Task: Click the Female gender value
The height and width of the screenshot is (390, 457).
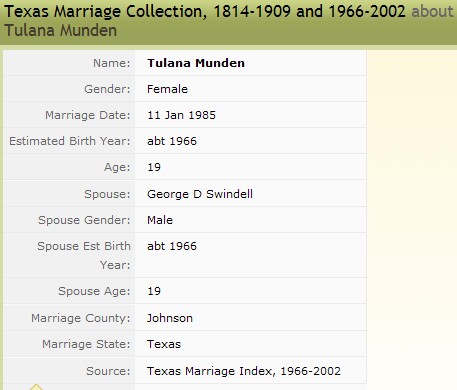Action: (x=167, y=89)
